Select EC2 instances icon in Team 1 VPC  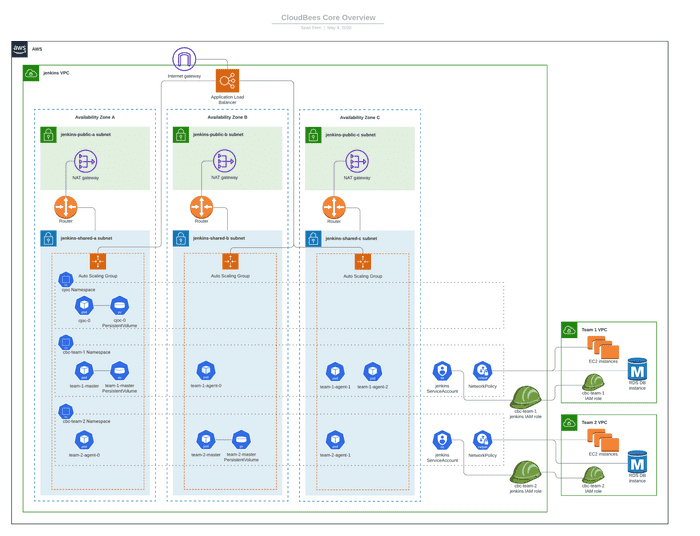point(603,347)
